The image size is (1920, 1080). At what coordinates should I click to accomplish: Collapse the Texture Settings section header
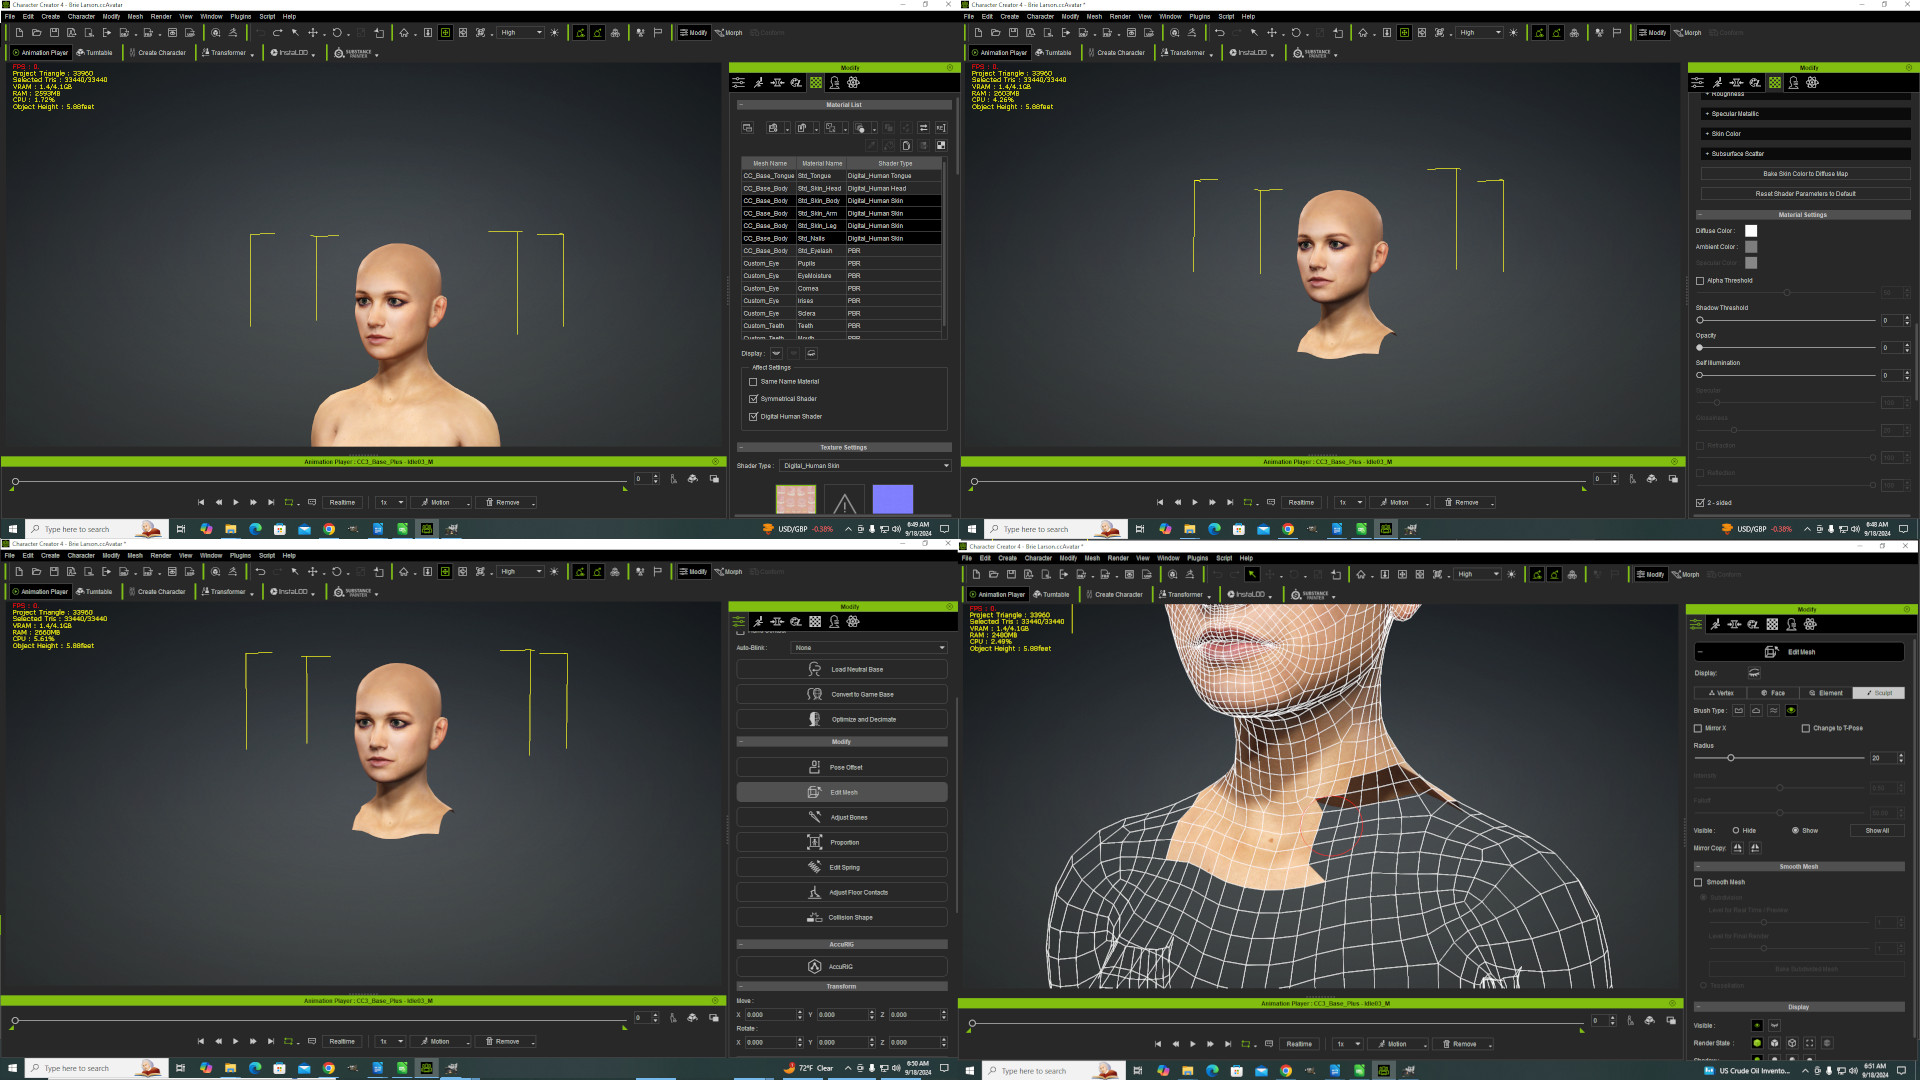point(844,448)
